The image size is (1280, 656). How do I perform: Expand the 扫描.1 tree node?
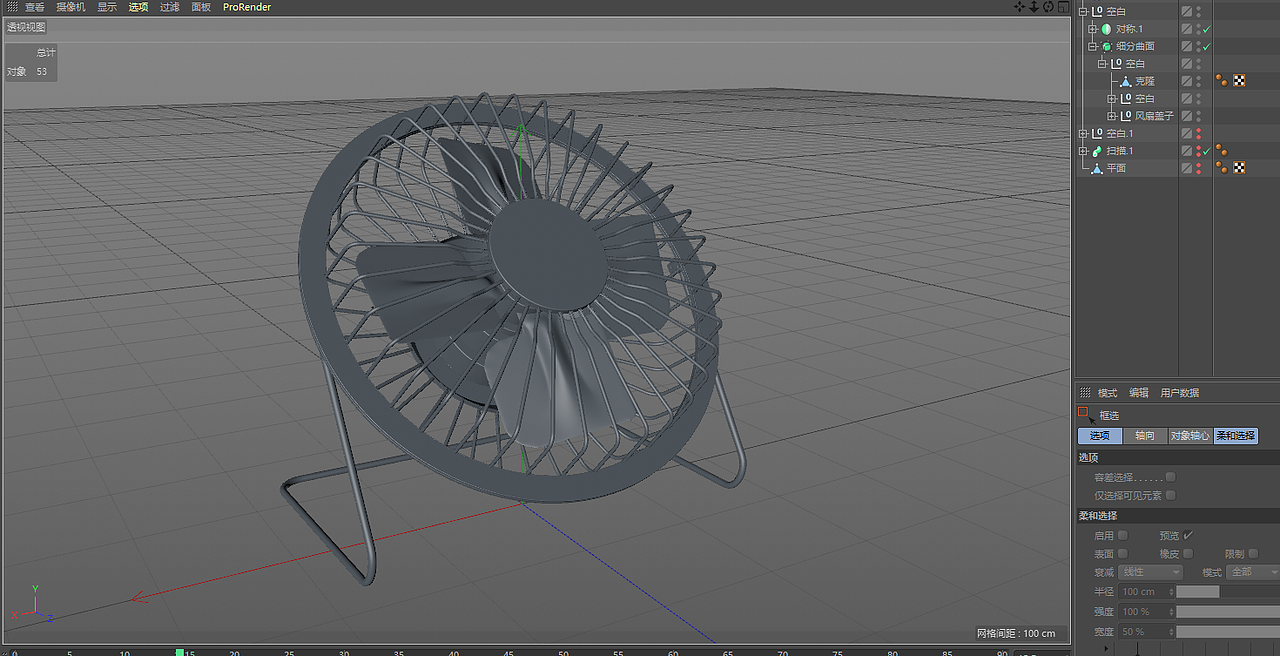pyautogui.click(x=1083, y=151)
